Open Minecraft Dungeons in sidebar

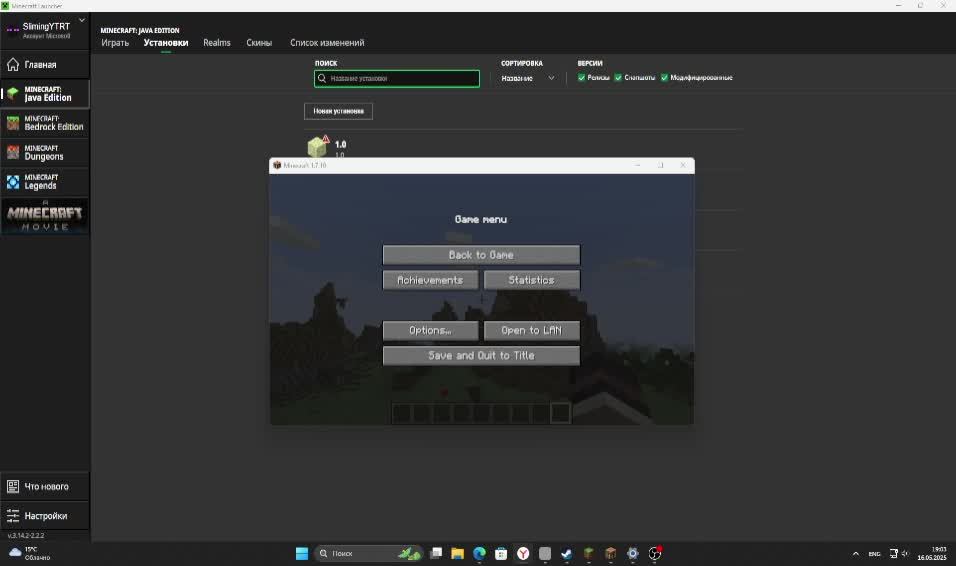pos(45,152)
